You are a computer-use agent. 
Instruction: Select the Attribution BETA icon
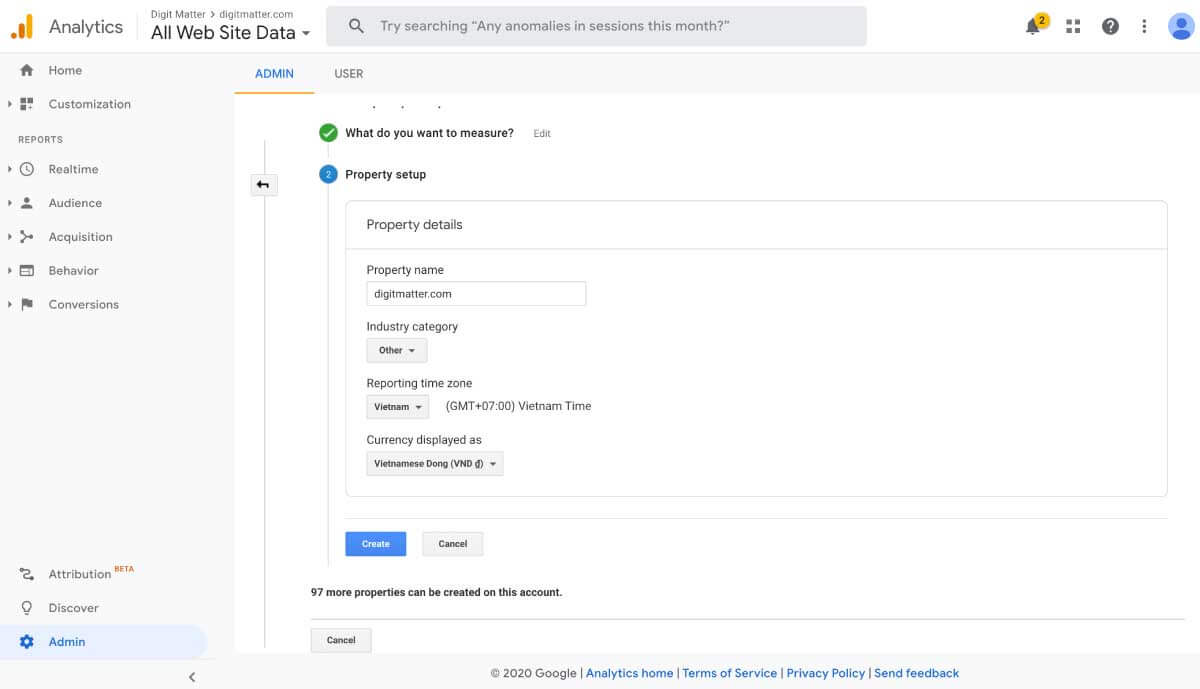coord(25,573)
